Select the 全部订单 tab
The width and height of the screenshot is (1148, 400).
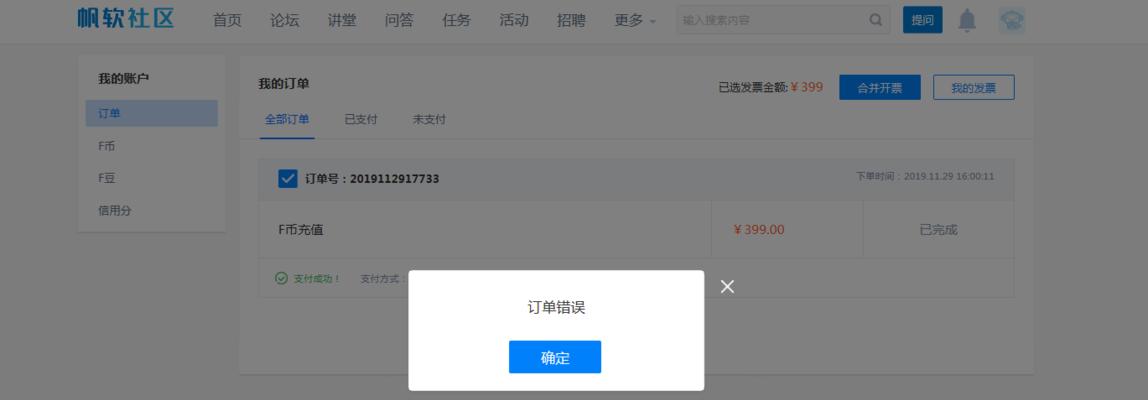pos(287,119)
